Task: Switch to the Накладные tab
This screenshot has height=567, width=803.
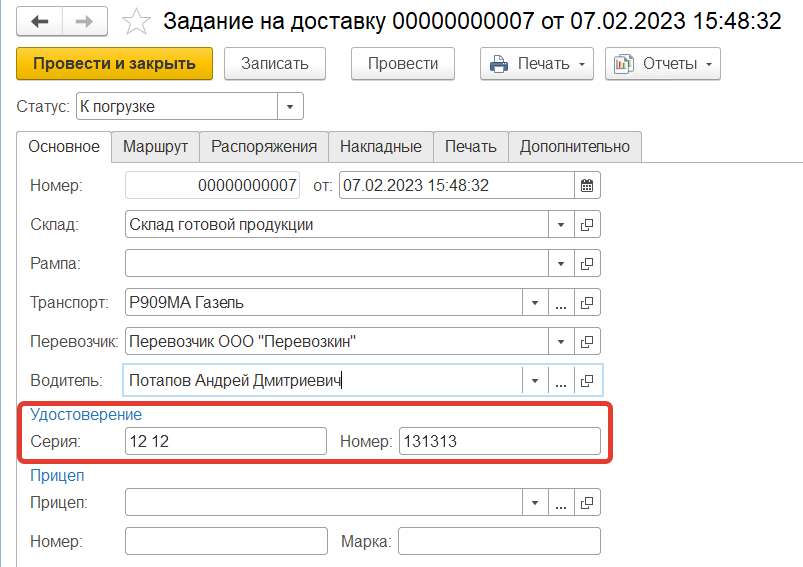Action: 380,146
